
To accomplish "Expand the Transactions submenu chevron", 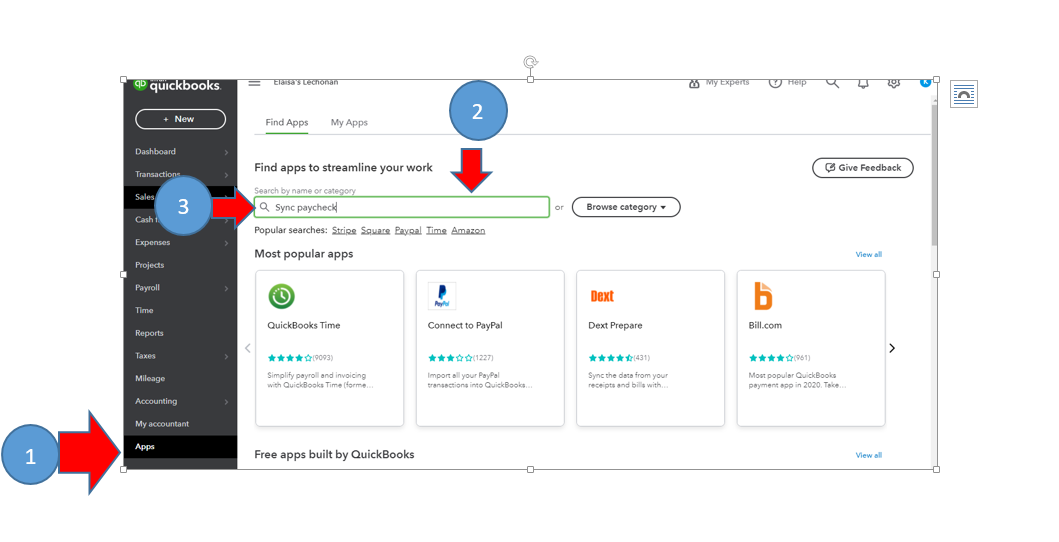I will click(226, 175).
